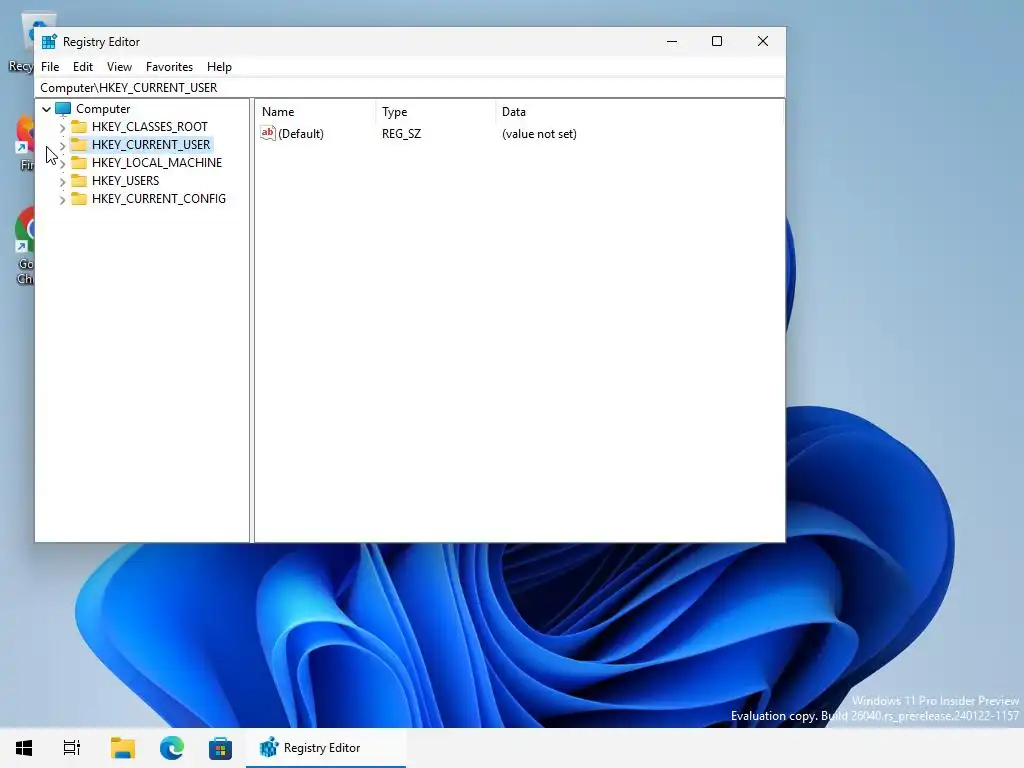Screen dimensions: 1024x768
Task: Click Registry Editor taskbar button
Action: 326,748
